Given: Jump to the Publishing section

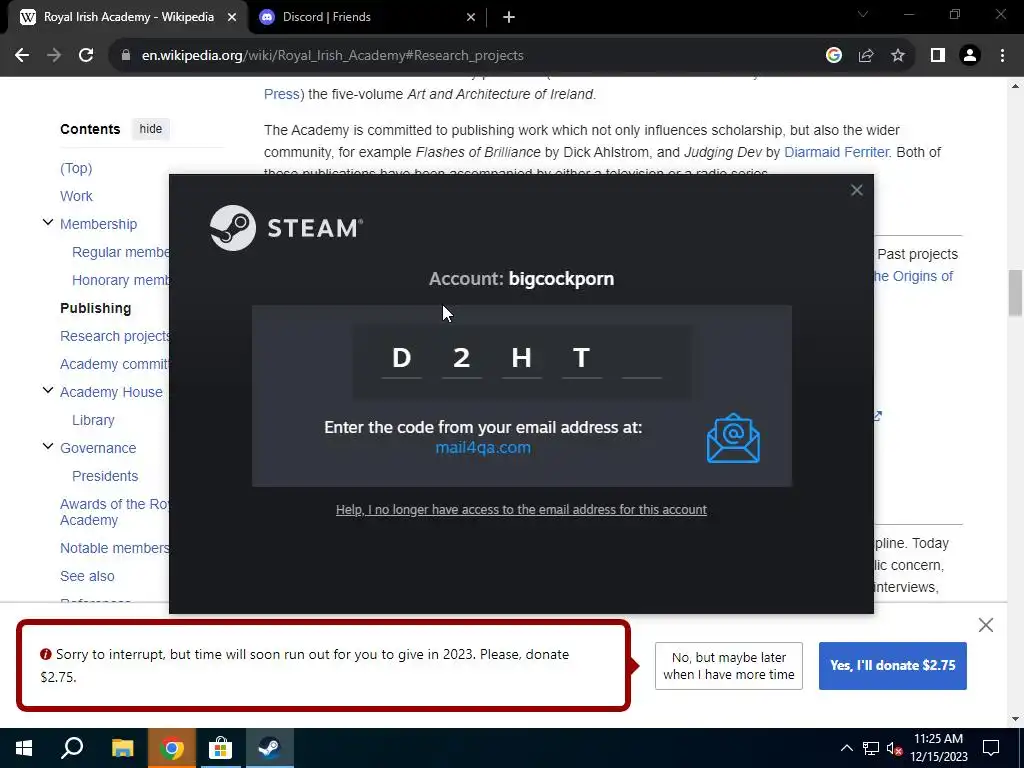Looking at the screenshot, I should (95, 308).
